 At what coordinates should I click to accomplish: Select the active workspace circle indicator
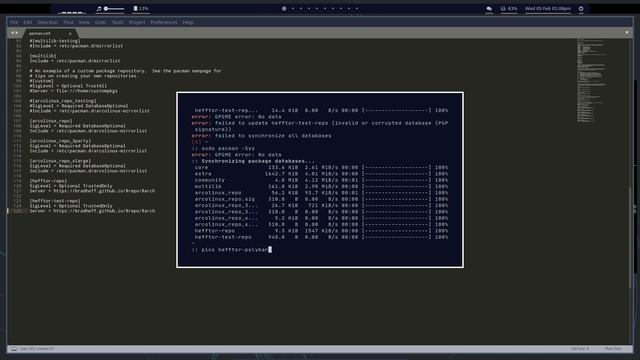pyautogui.click(x=284, y=9)
